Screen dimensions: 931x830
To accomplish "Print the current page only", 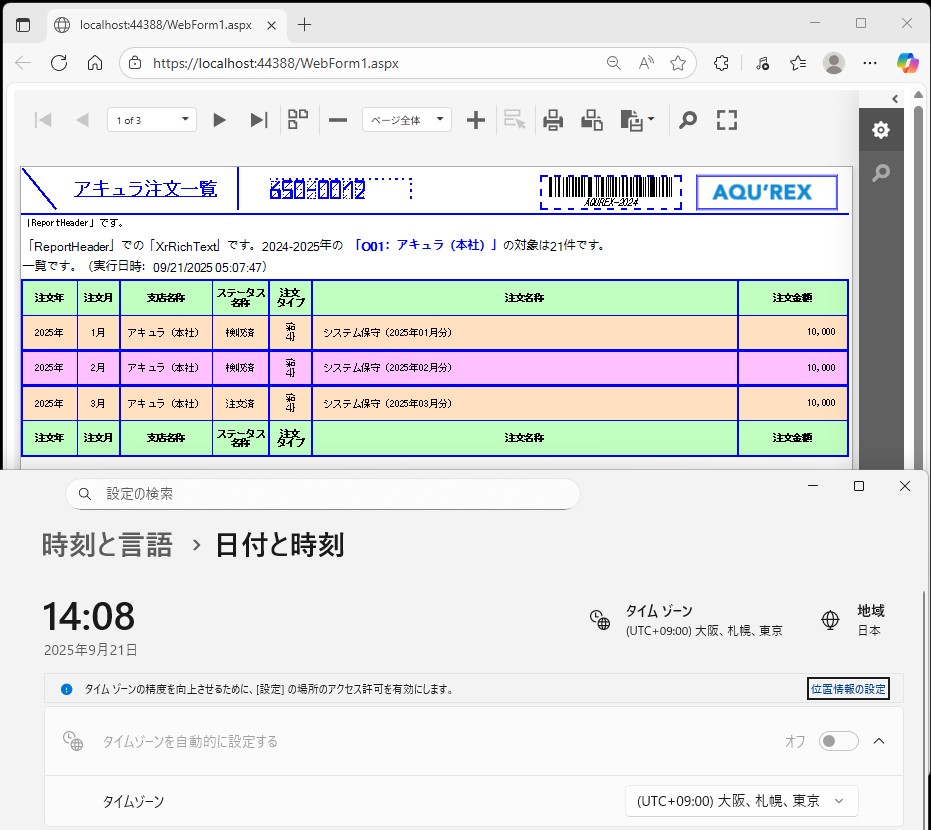I will point(592,120).
